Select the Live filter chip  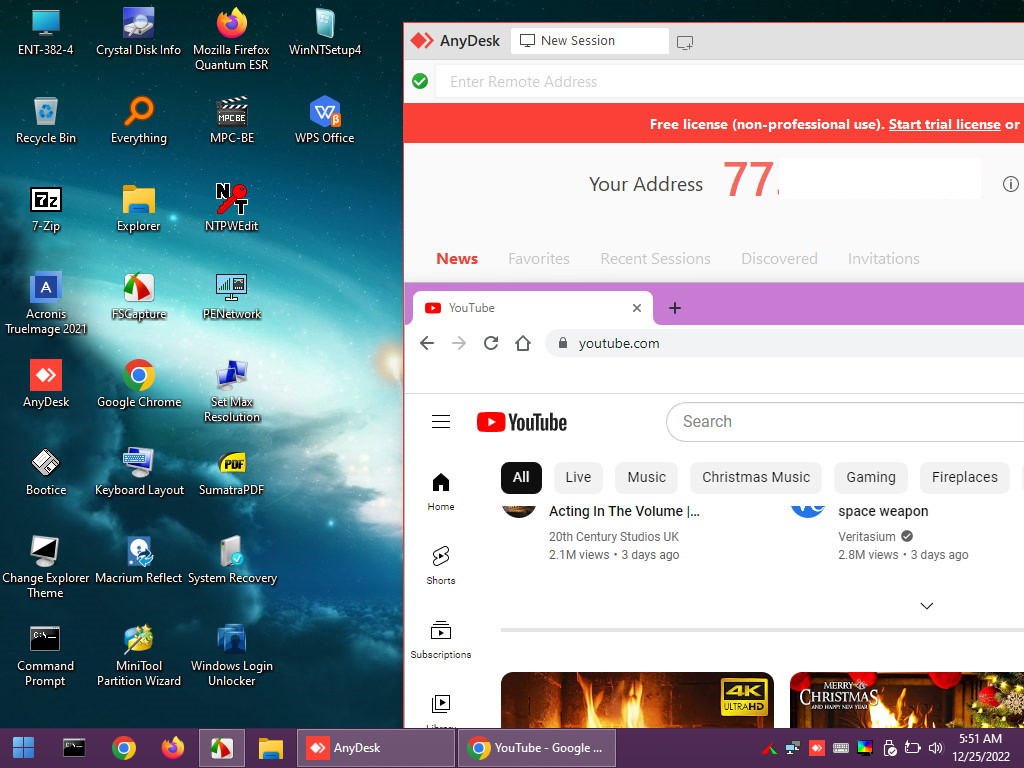click(x=578, y=477)
